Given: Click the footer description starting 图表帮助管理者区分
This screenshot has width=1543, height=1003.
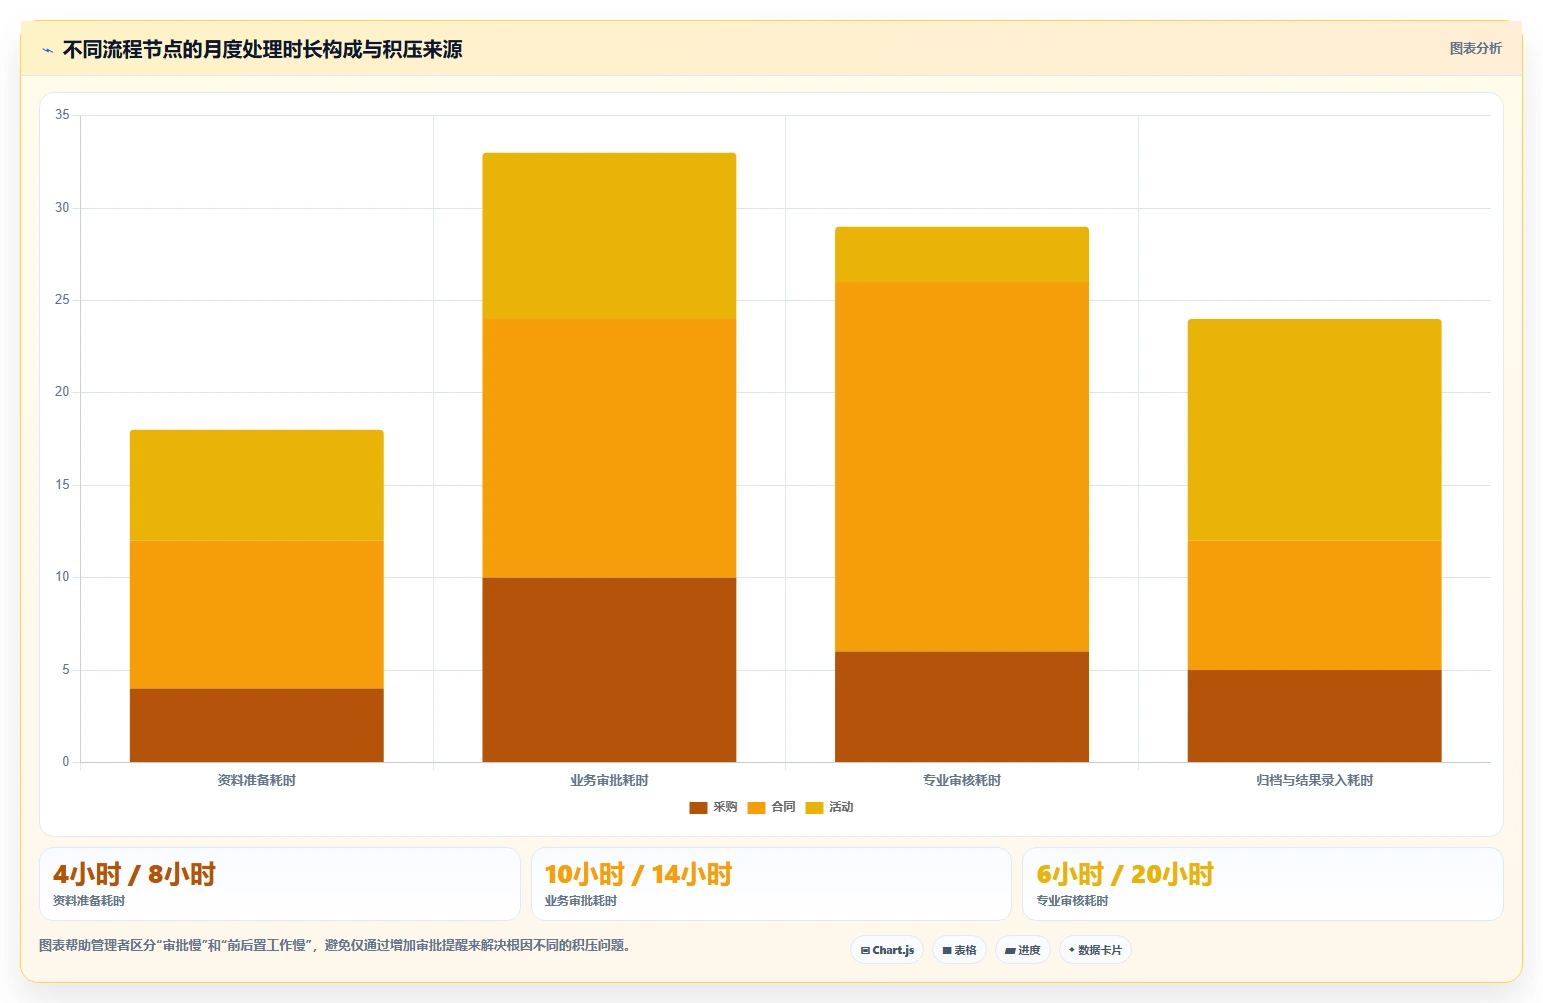Looking at the screenshot, I should 336,945.
